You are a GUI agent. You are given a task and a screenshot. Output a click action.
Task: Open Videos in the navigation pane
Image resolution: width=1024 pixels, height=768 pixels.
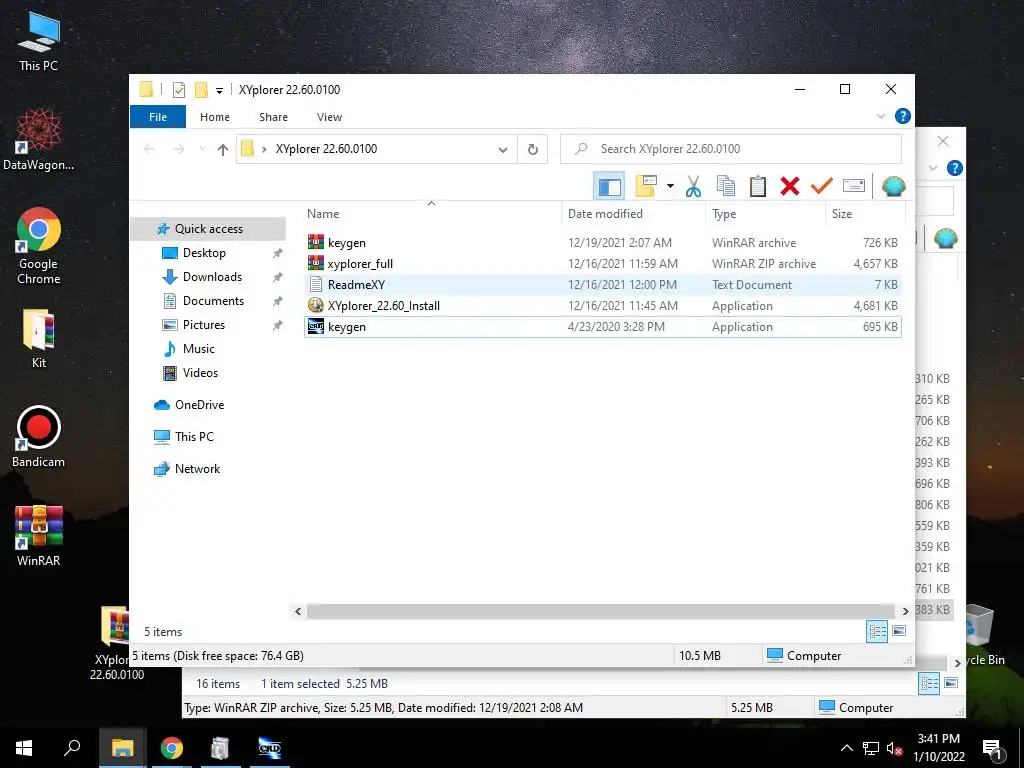coord(200,373)
